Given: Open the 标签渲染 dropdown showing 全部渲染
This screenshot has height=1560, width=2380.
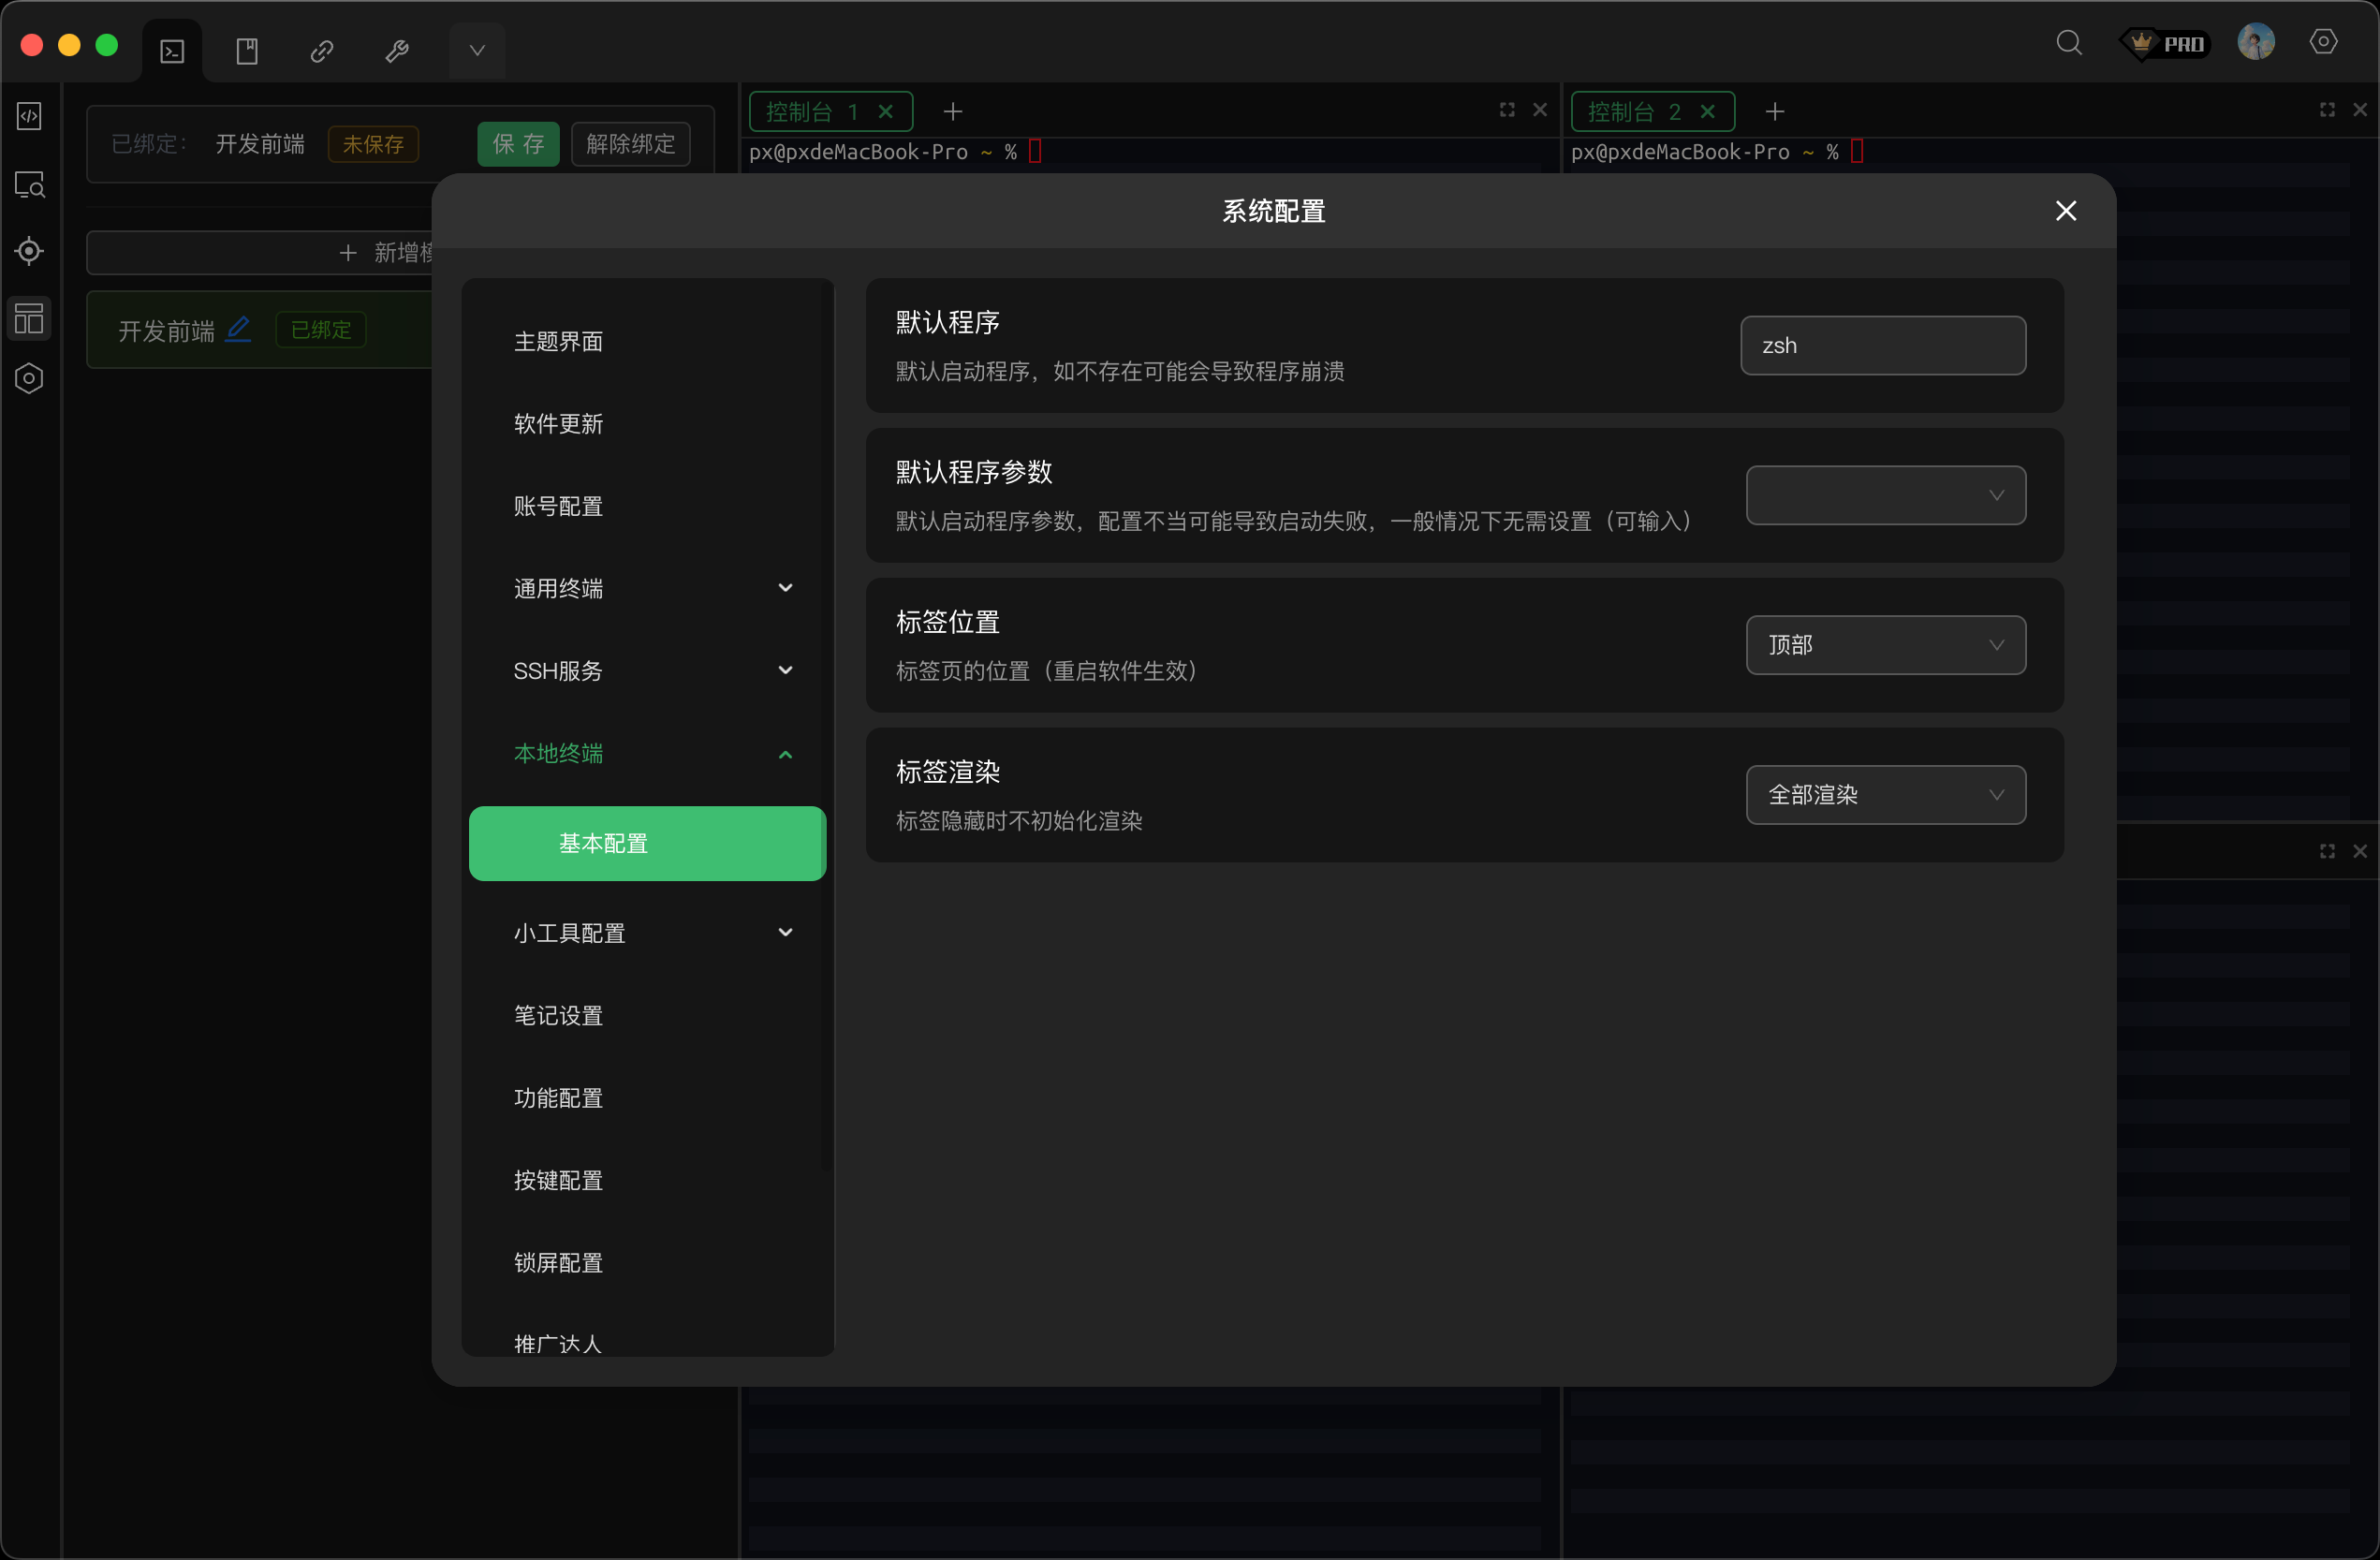Looking at the screenshot, I should (x=1885, y=794).
